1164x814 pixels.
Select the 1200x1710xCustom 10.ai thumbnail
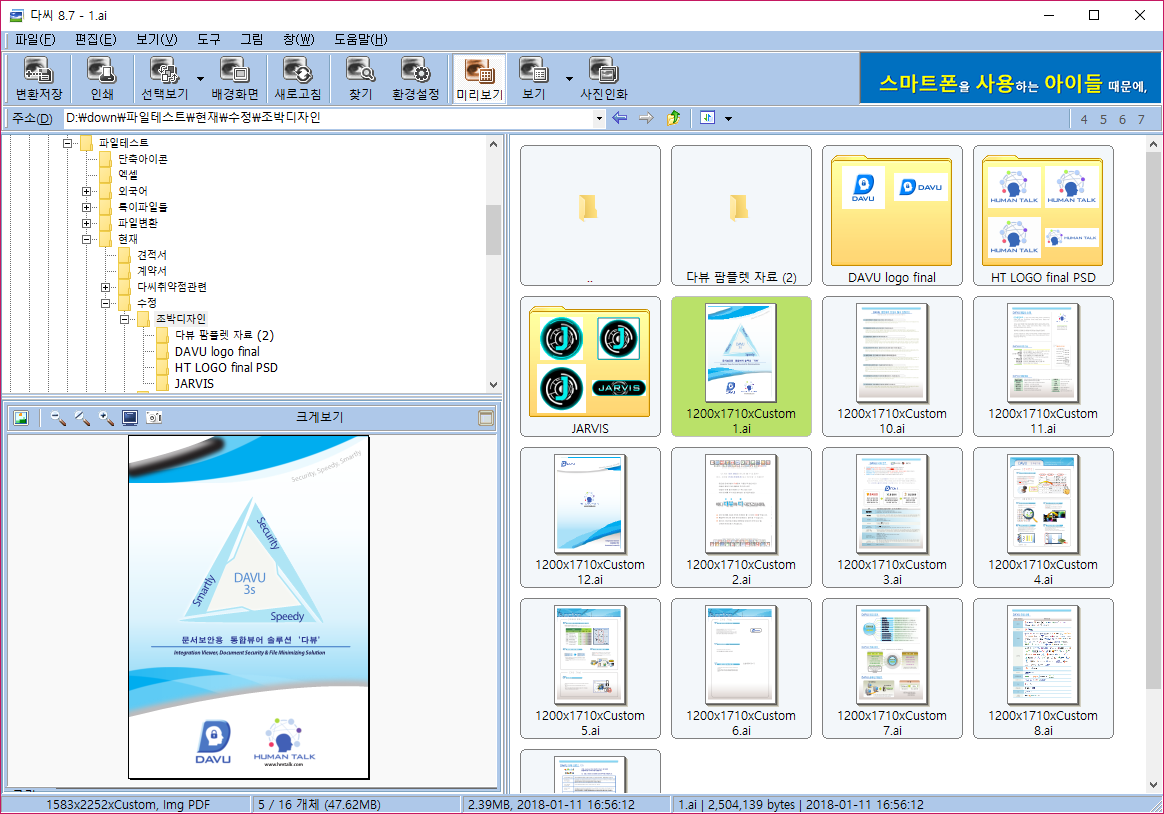(x=892, y=367)
